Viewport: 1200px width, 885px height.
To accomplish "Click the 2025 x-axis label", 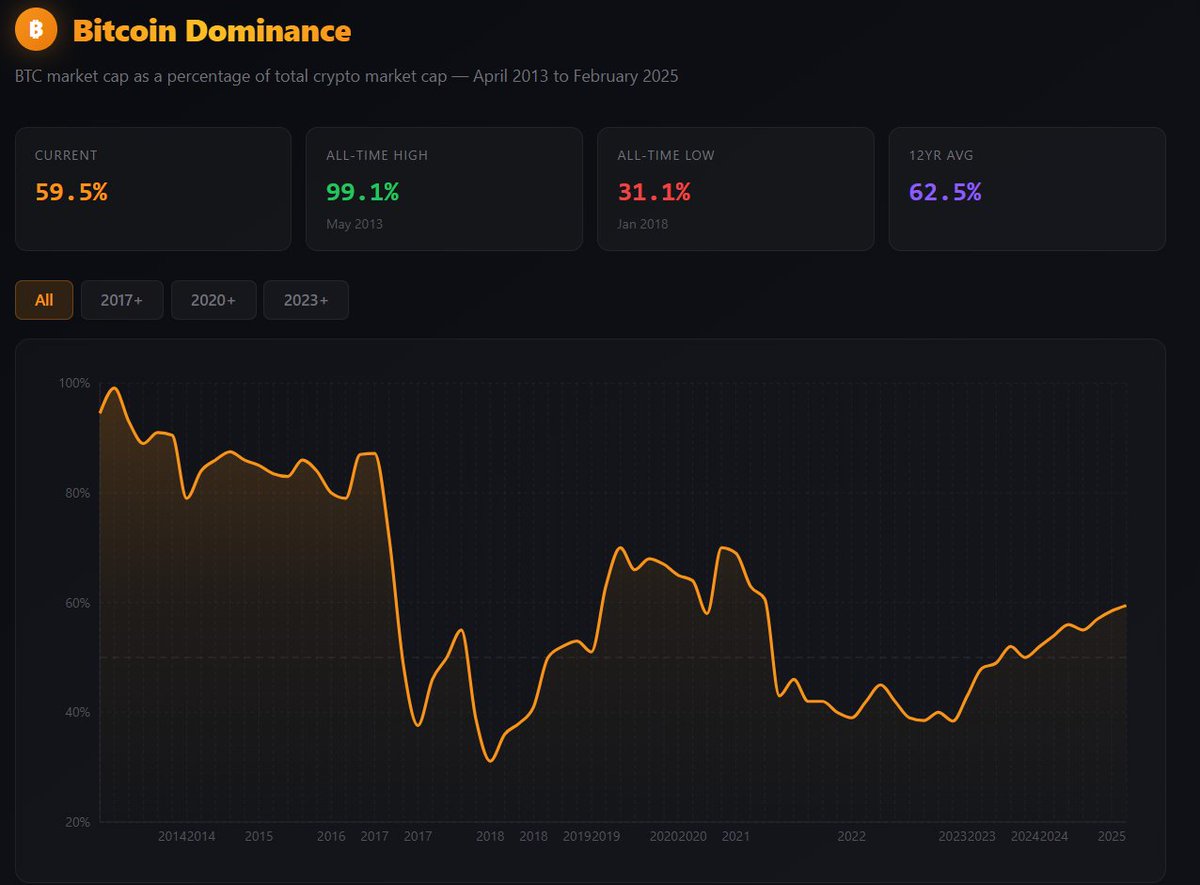I will [1112, 836].
